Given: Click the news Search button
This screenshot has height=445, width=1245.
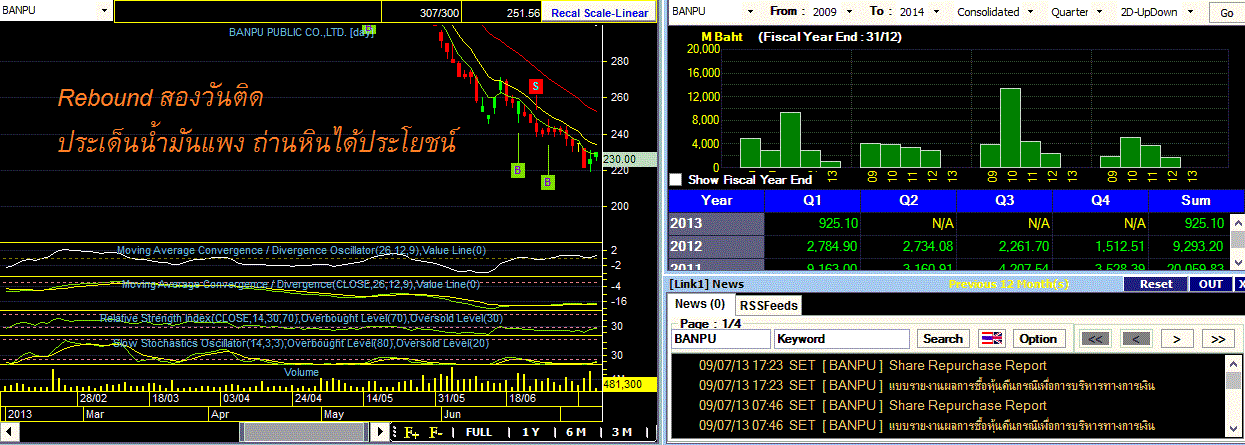Looking at the screenshot, I should tap(943, 339).
